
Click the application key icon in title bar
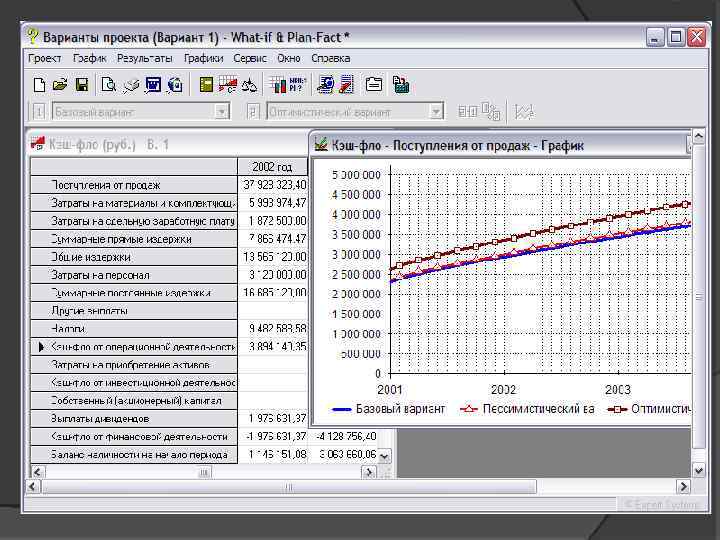(32, 37)
